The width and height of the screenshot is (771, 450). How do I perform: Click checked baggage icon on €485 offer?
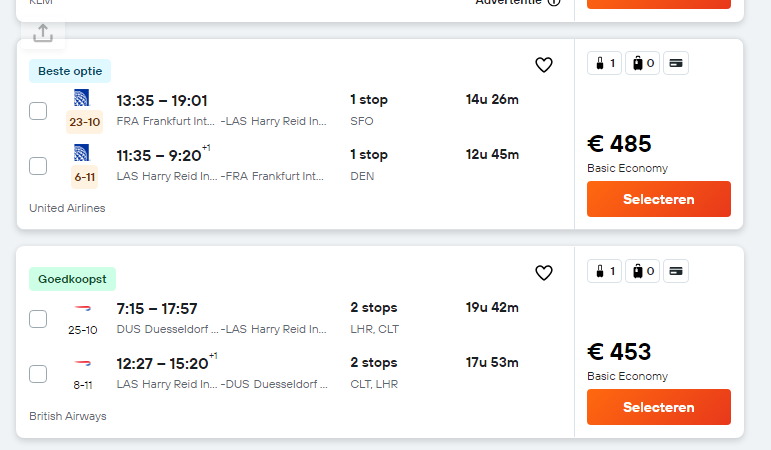pyautogui.click(x=642, y=63)
